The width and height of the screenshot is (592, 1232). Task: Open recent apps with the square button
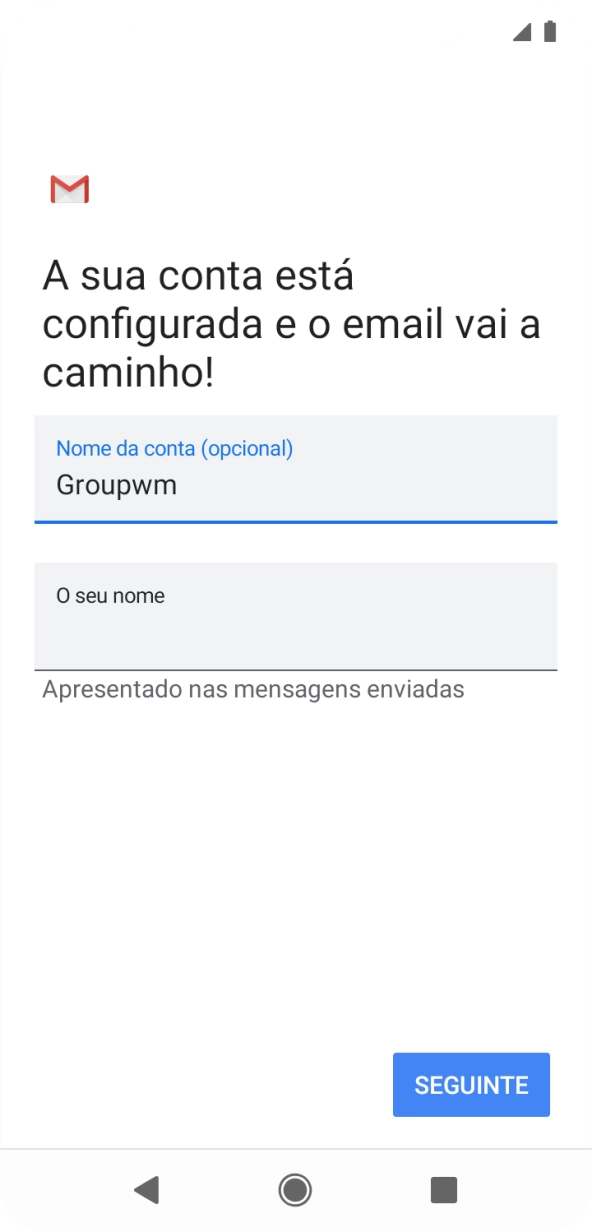pyautogui.click(x=443, y=1190)
